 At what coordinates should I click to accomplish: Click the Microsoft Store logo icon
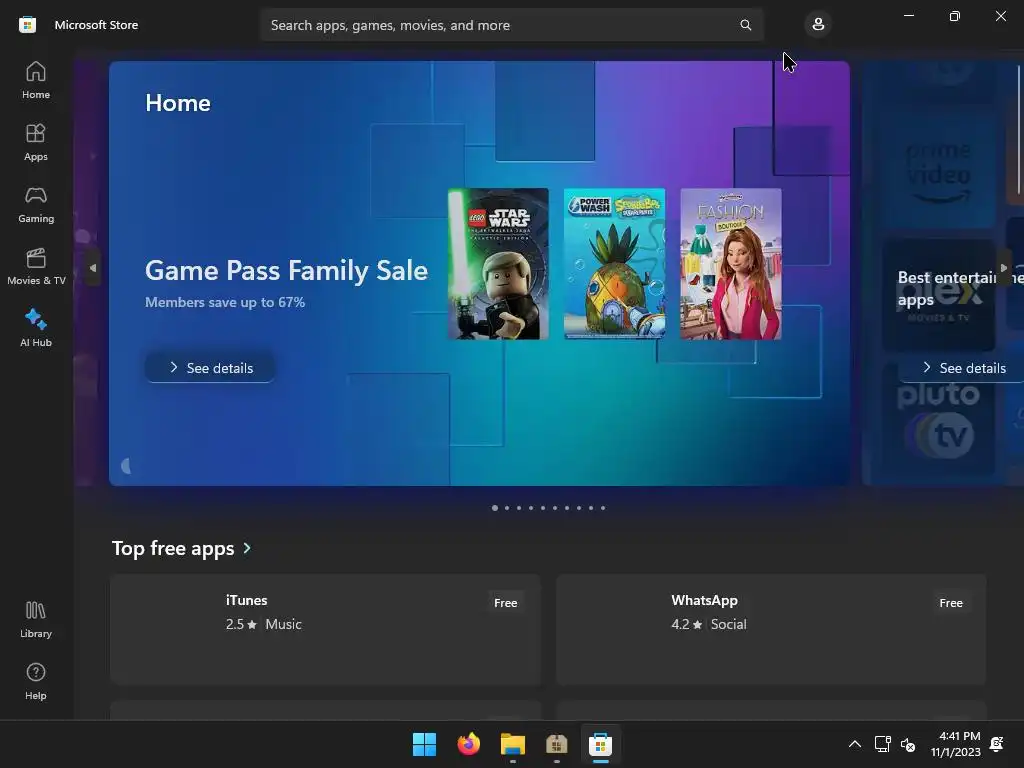point(27,25)
